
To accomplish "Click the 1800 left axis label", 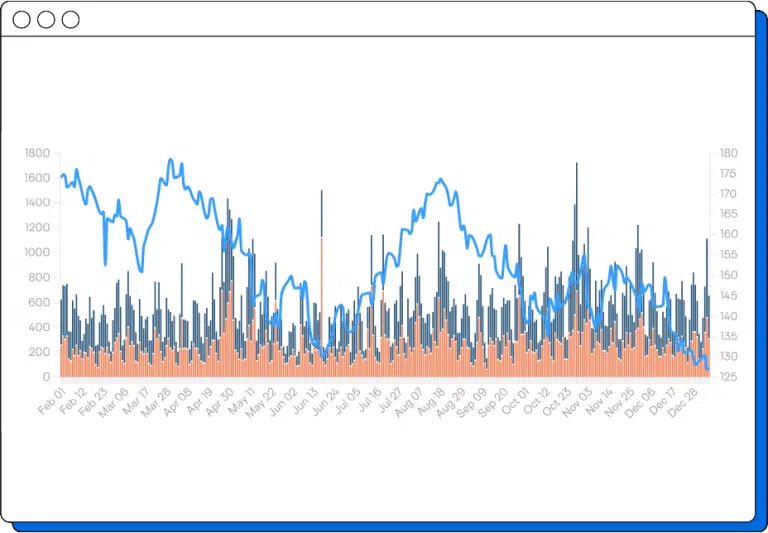I will pos(37,153).
